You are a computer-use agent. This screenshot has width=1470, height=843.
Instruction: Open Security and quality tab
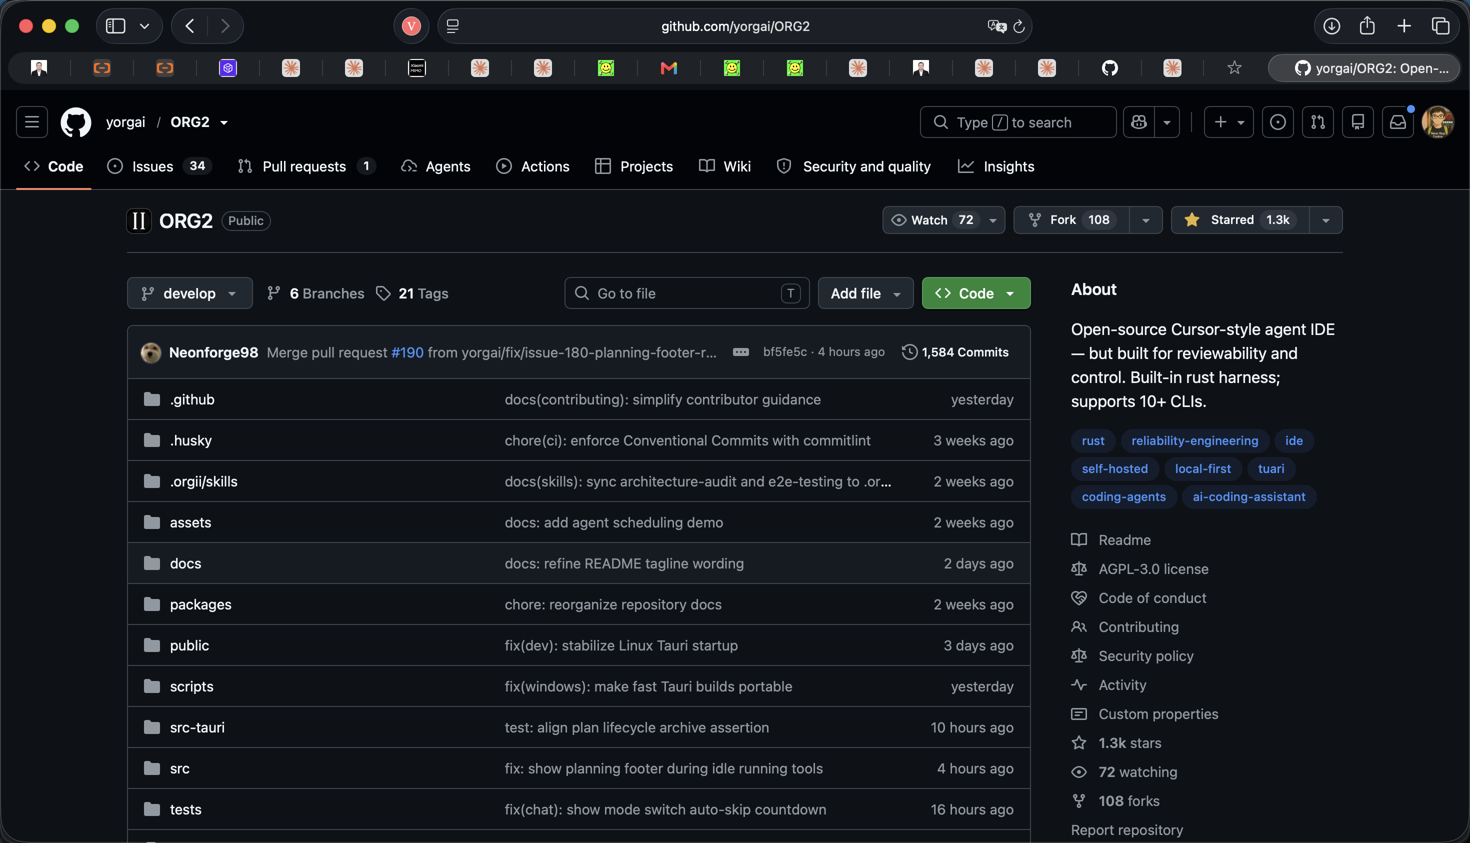(x=854, y=167)
